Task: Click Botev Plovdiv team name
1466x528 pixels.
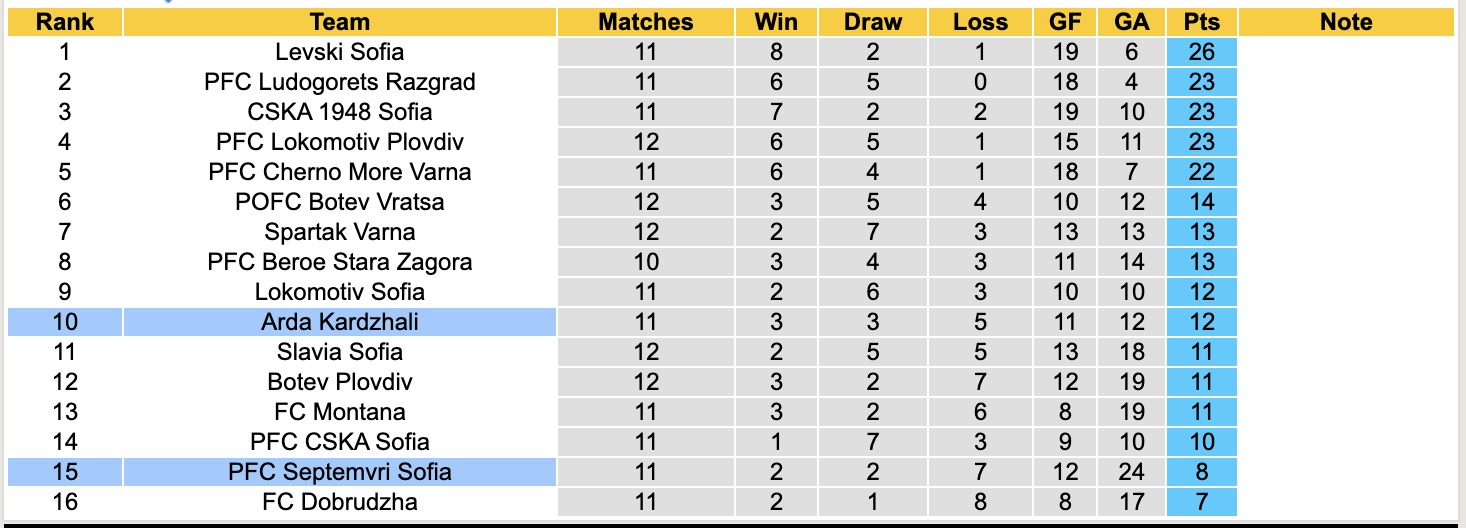Action: pos(340,382)
